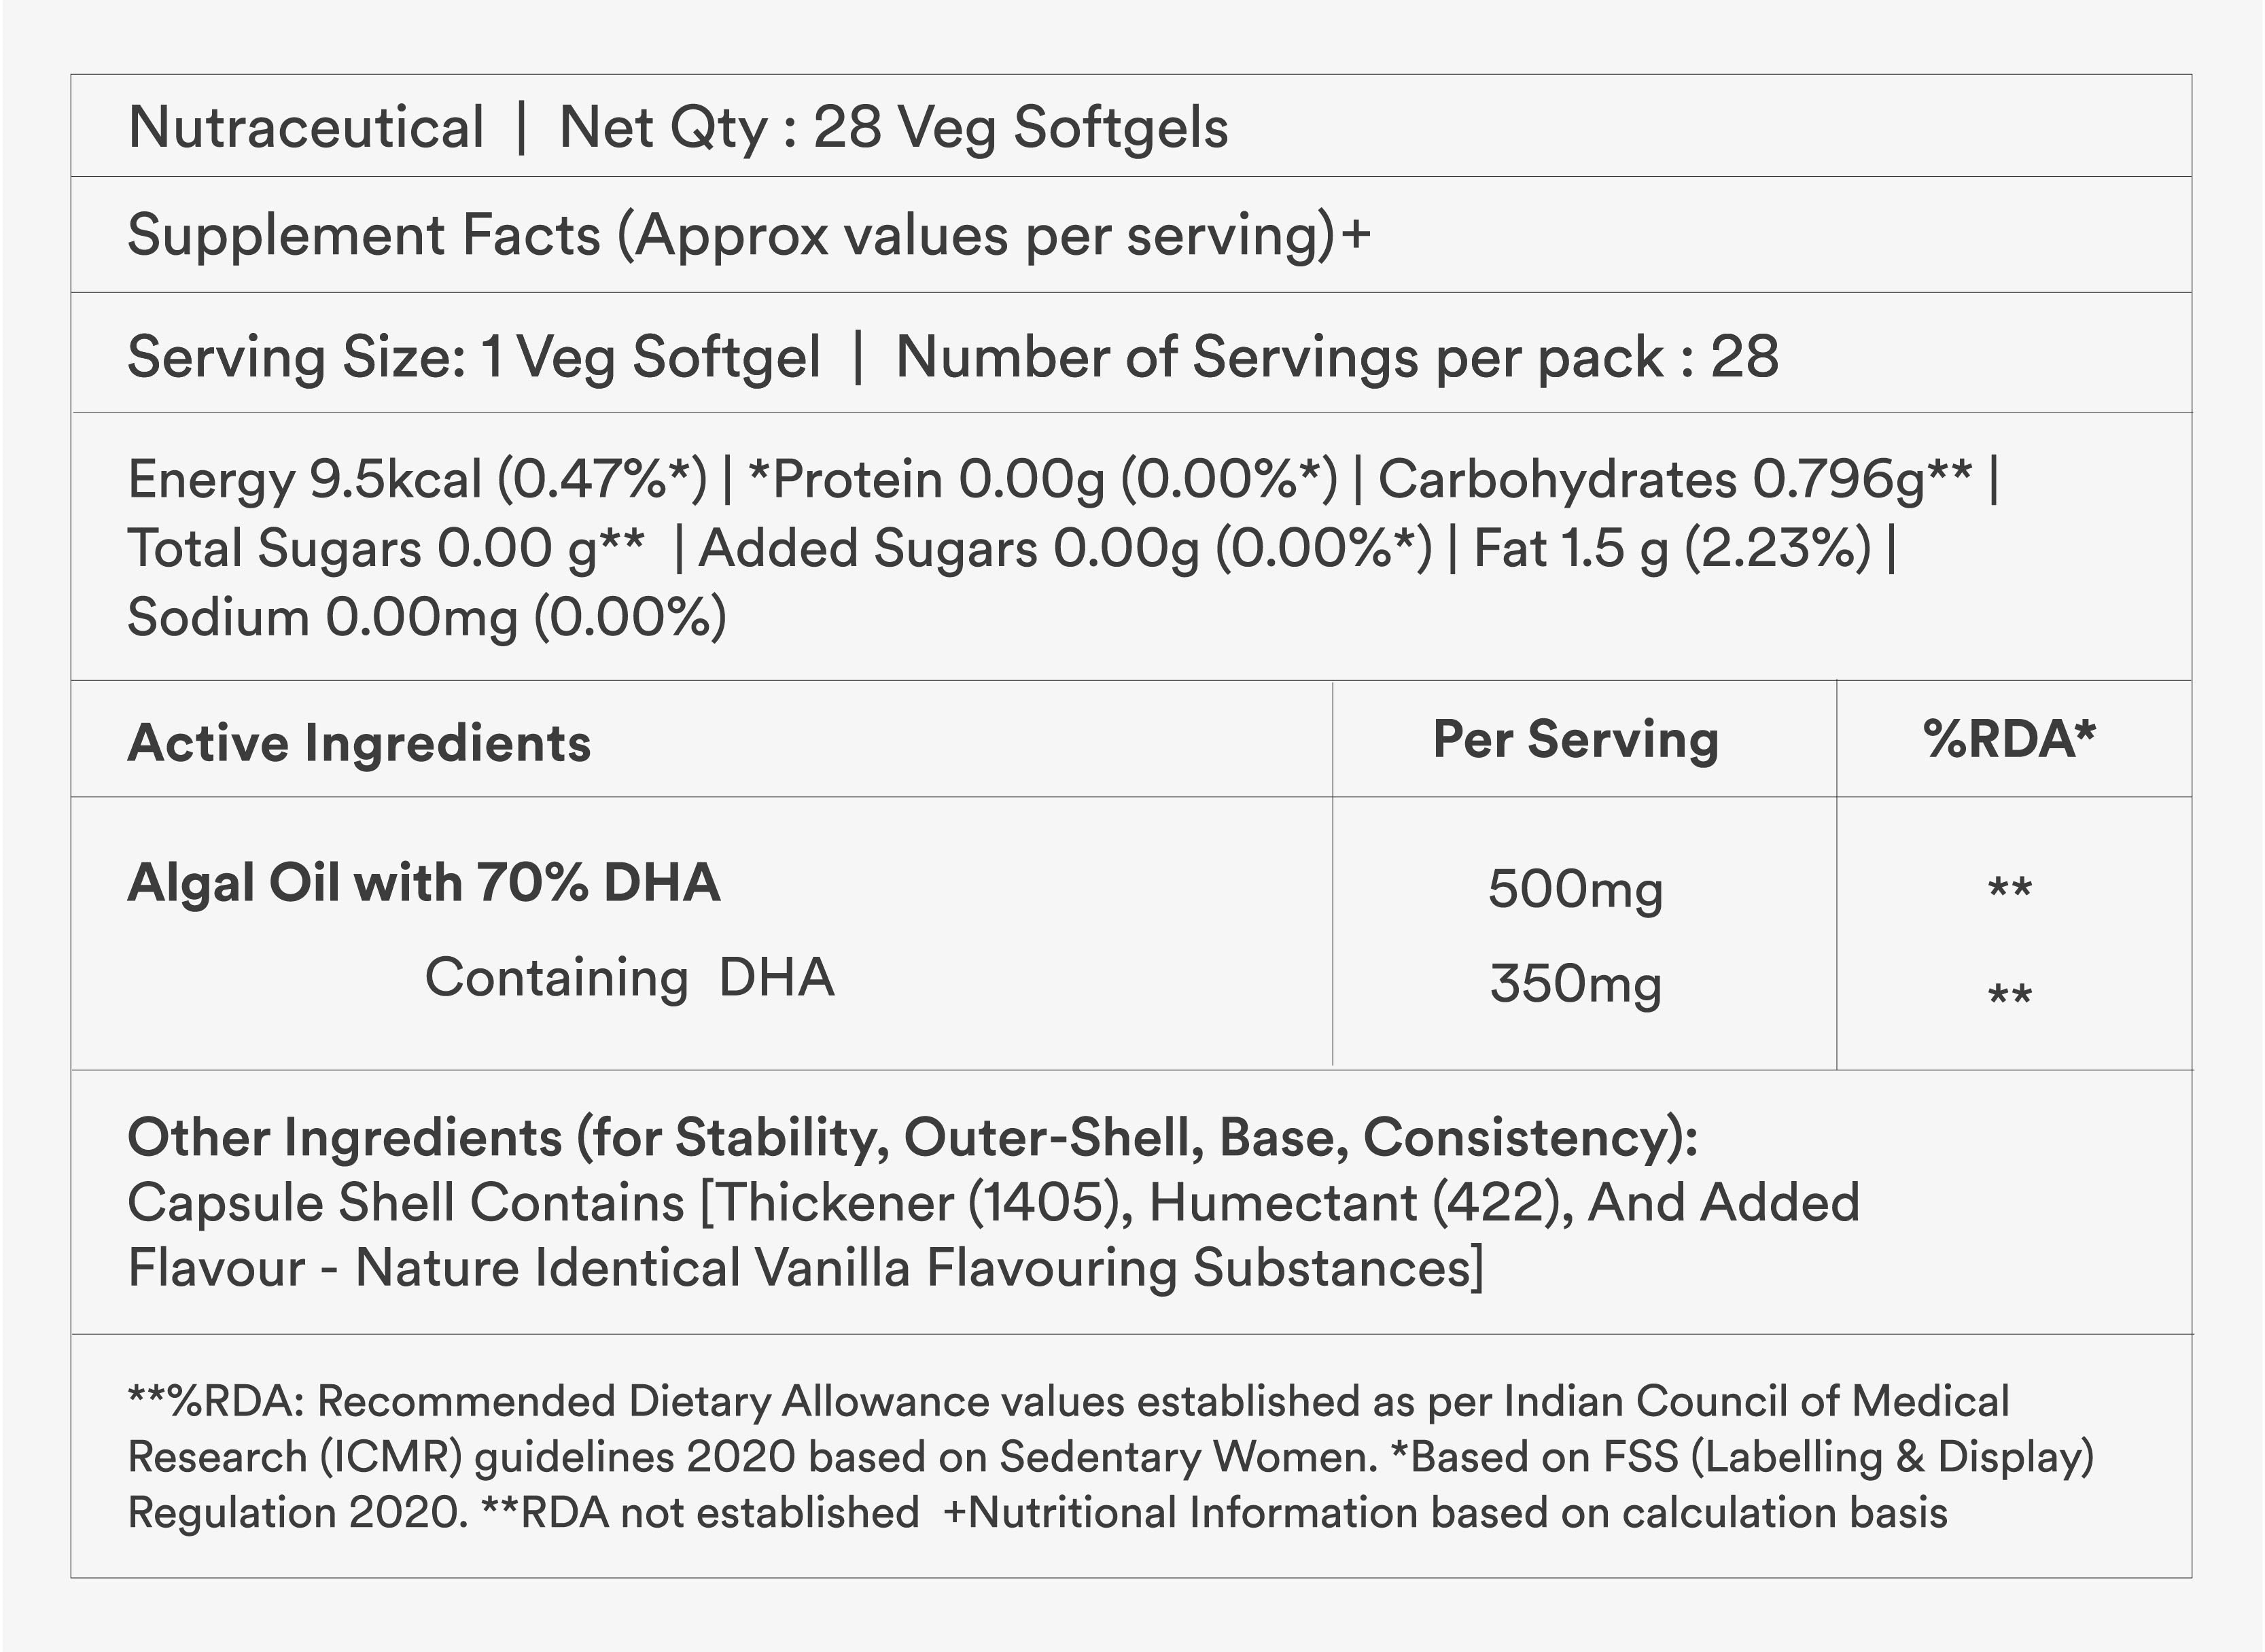
Task: Click the Serving Size 1 Veg Softgel text
Action: (x=473, y=357)
